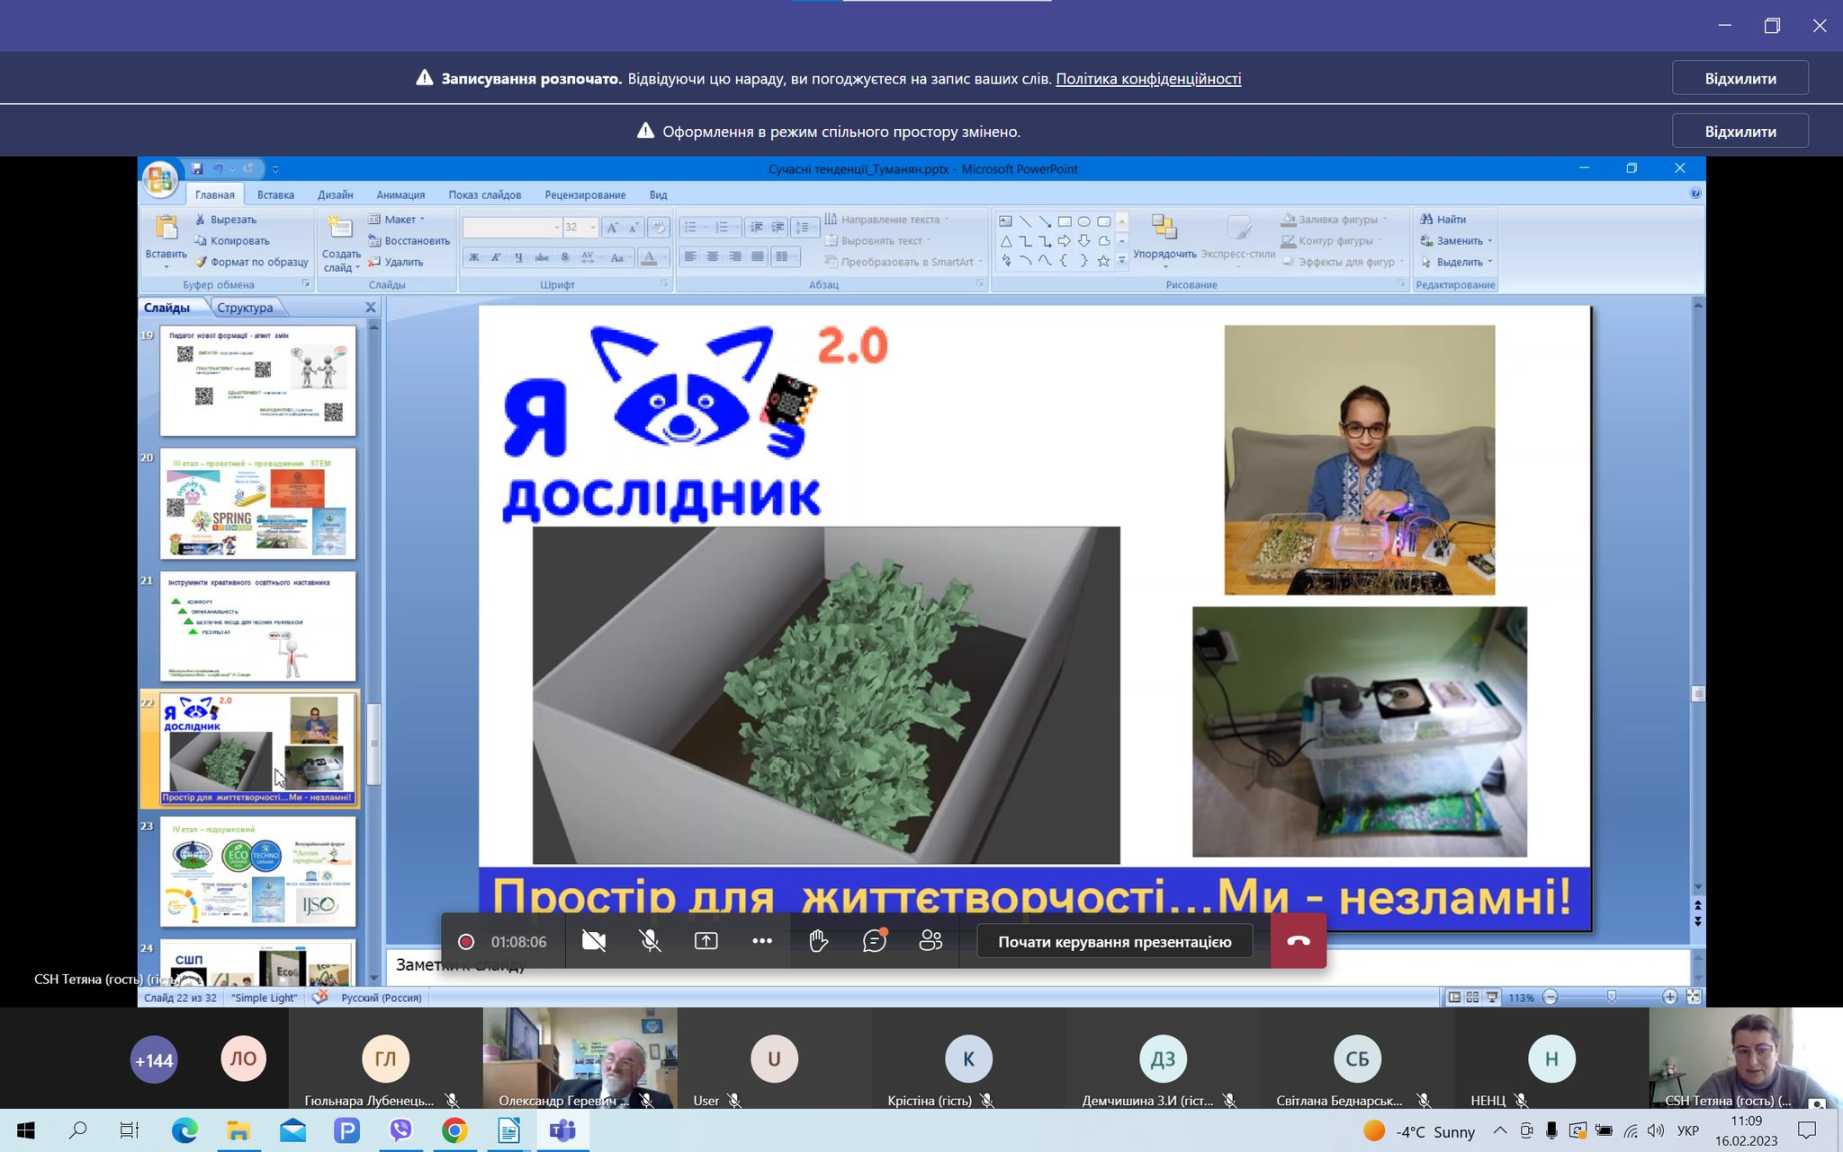This screenshot has width=1843, height=1152.
Task: Click 'Вырезать' scissors command
Action: [225, 219]
